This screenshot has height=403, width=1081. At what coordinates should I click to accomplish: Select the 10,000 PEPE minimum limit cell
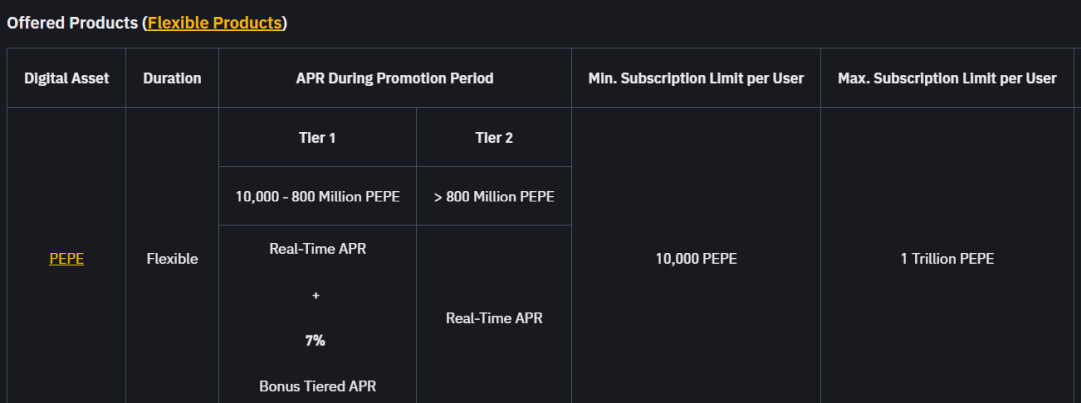tap(696, 259)
